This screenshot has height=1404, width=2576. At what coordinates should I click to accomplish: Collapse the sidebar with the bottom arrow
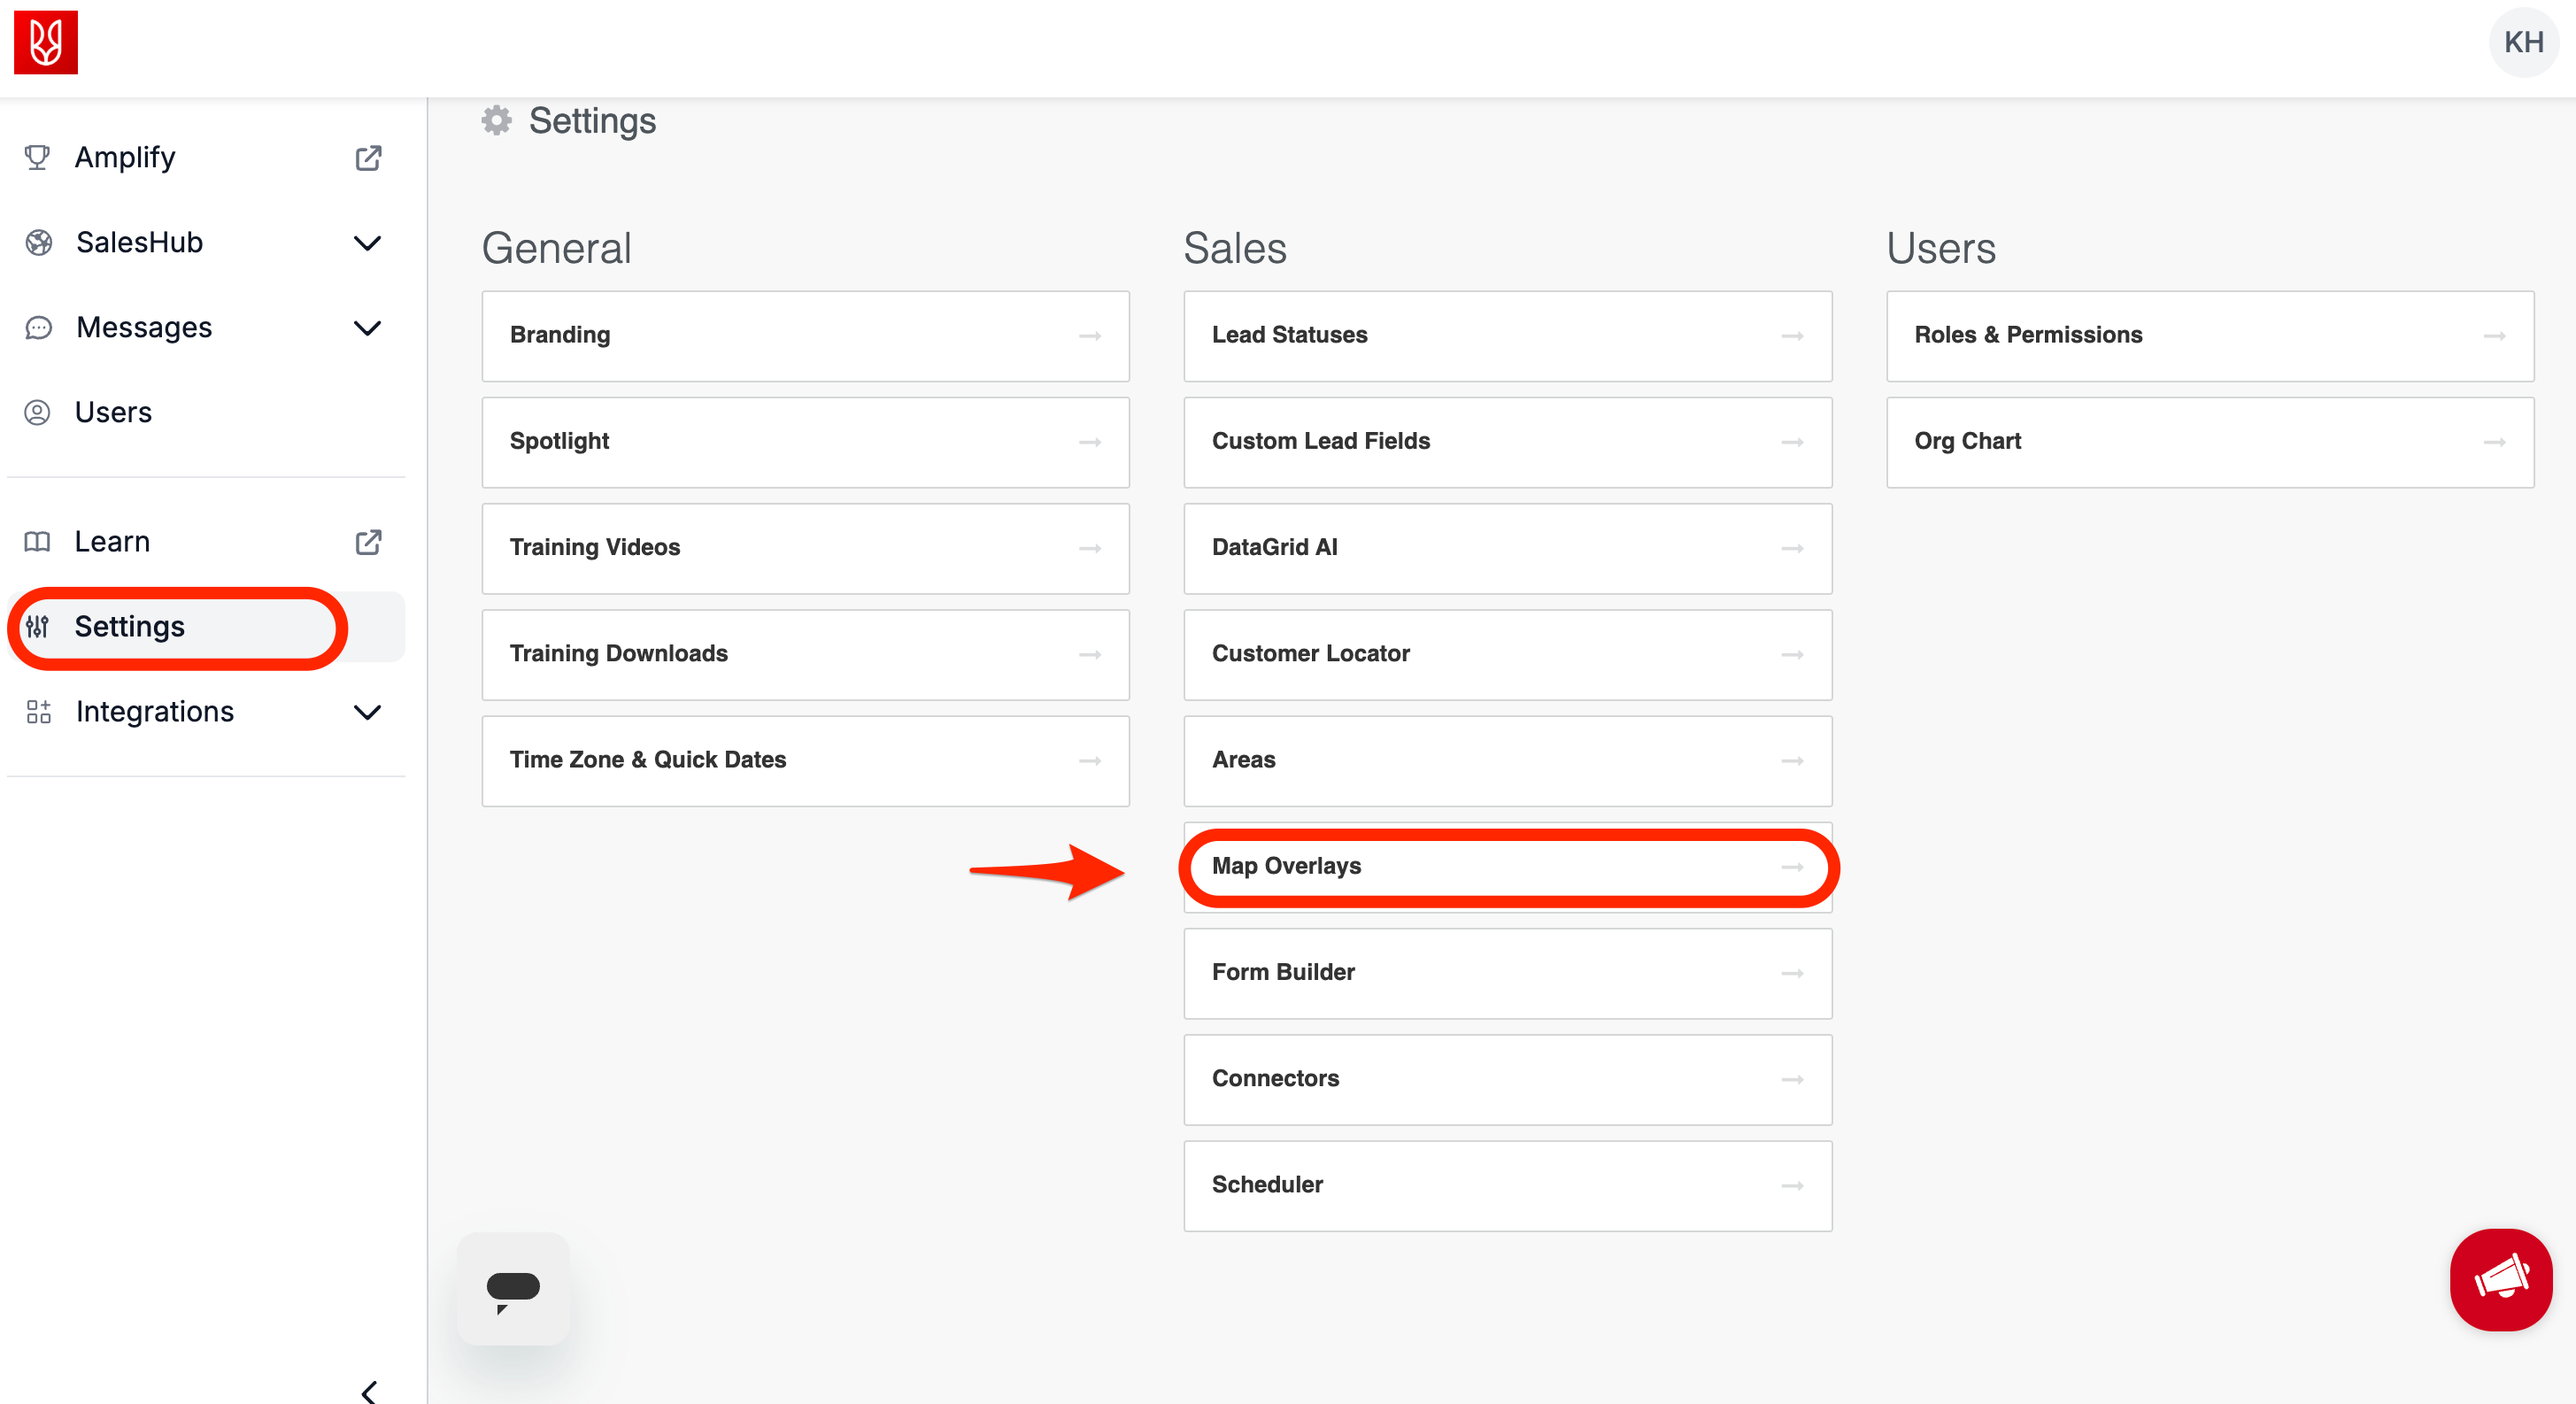[368, 1391]
